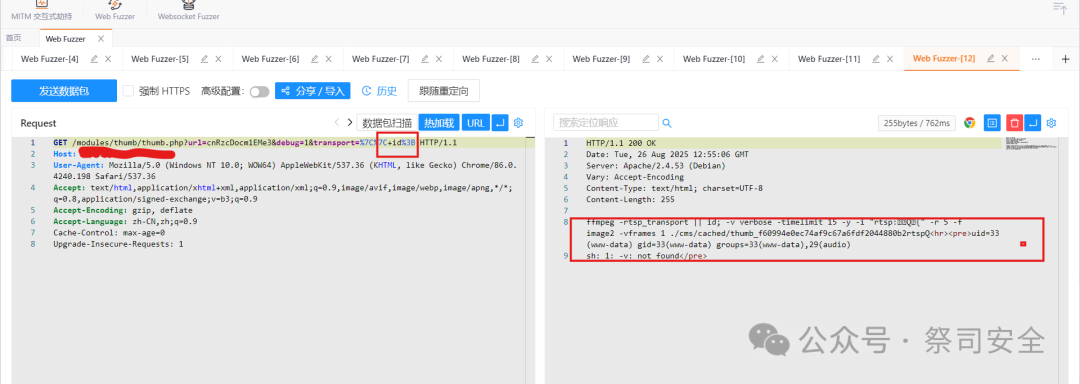The width and height of the screenshot is (1080, 384).
Task: Close the Web Fuzzer-[7] sub-tab
Action: click(x=439, y=59)
